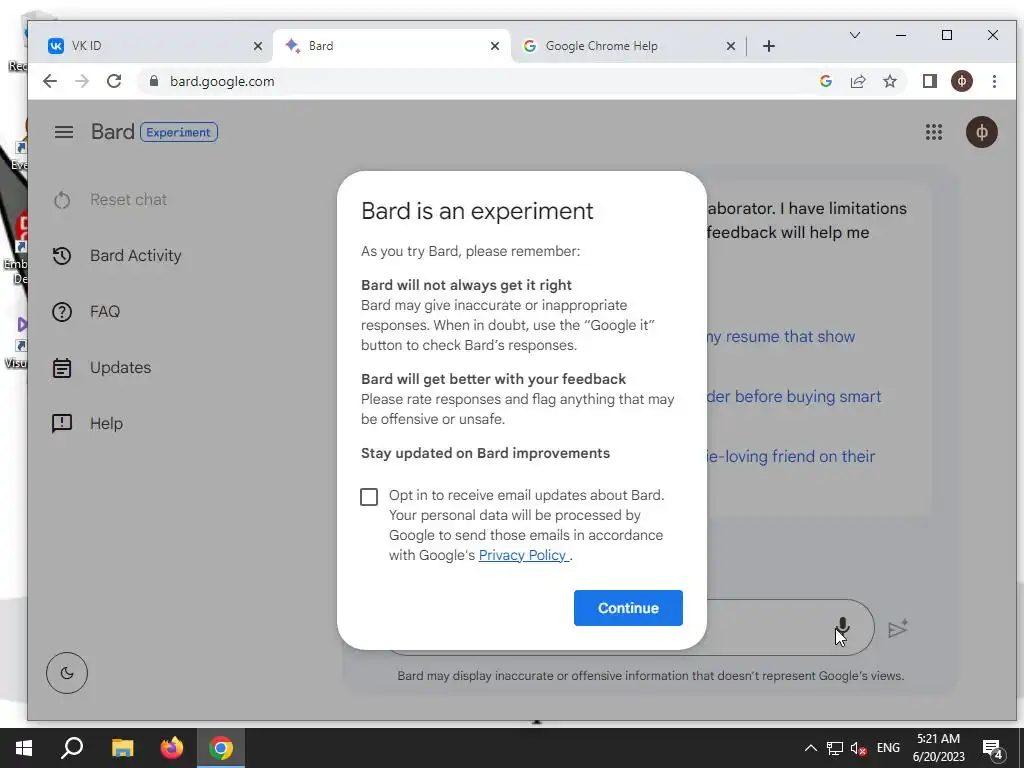
Task: Open the taskbar clock and date
Action: click(x=938, y=748)
